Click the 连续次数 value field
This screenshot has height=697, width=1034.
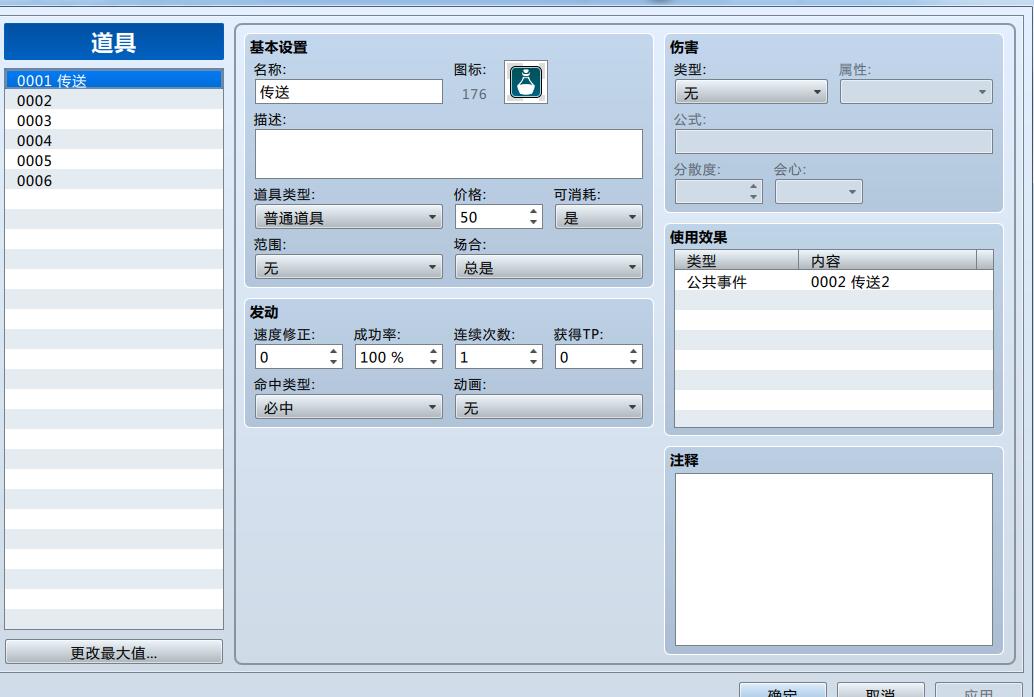(x=491, y=357)
